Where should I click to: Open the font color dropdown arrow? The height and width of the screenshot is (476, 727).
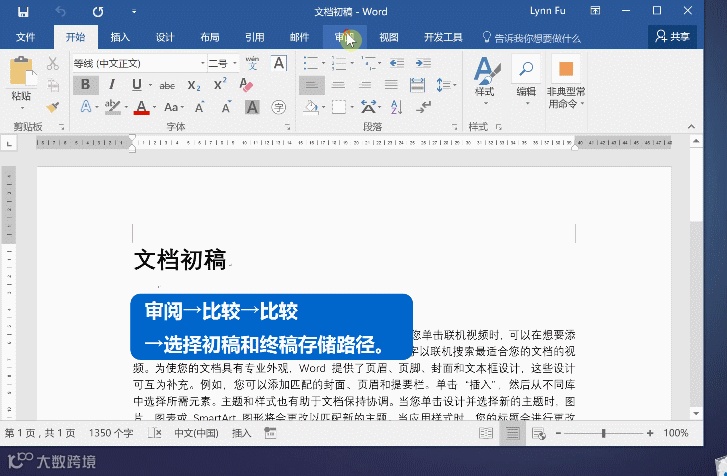[x=154, y=108]
